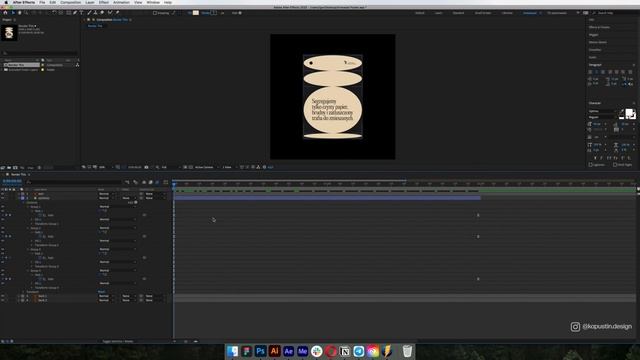Select the Brush tool
Image resolution: width=640 pixels, height=360 pixels.
point(89,13)
